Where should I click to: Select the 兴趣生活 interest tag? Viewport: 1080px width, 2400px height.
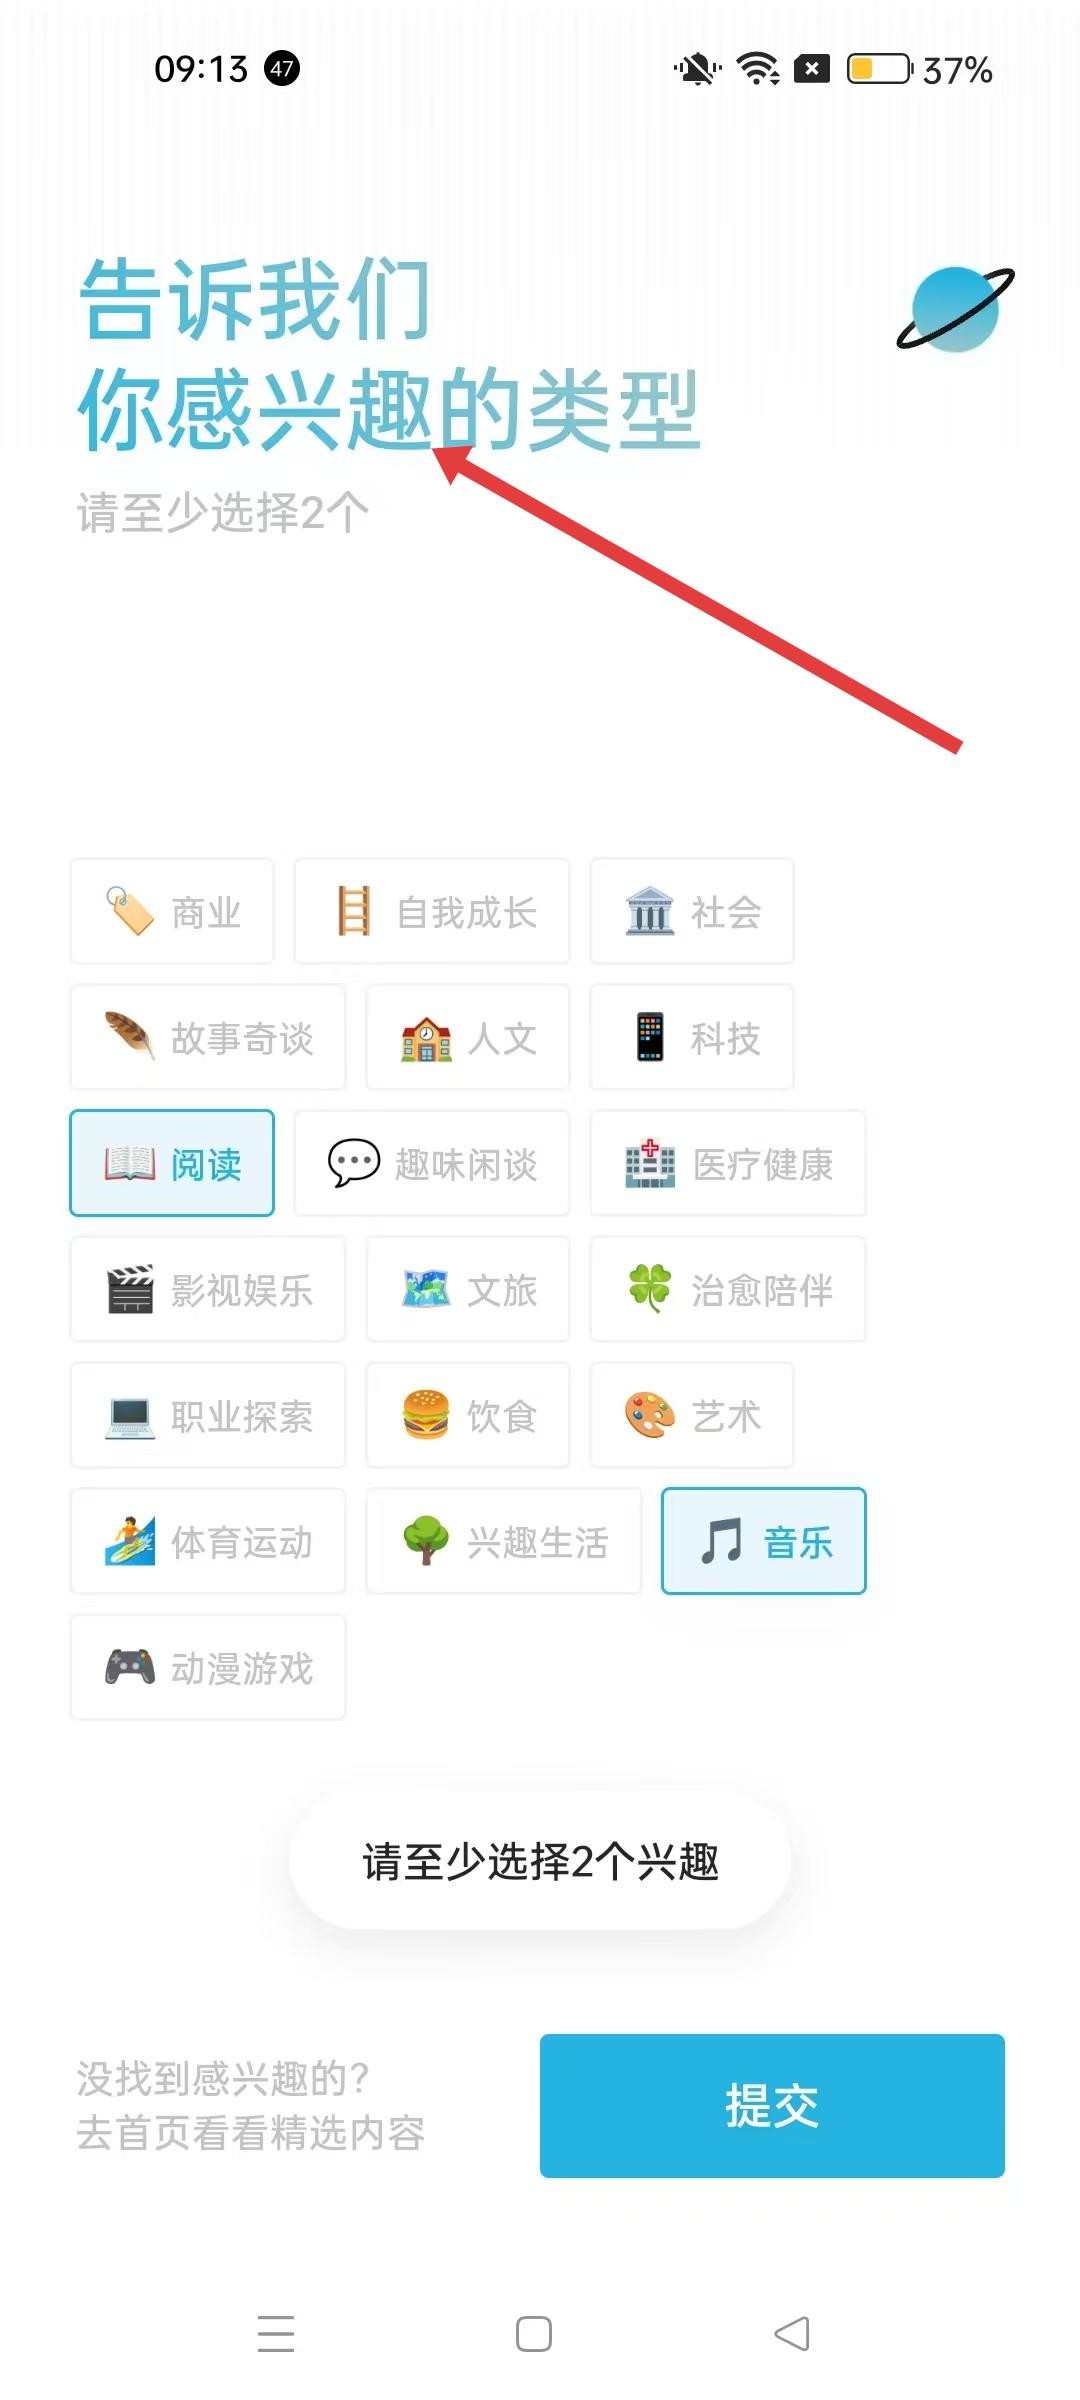pyautogui.click(x=504, y=1541)
